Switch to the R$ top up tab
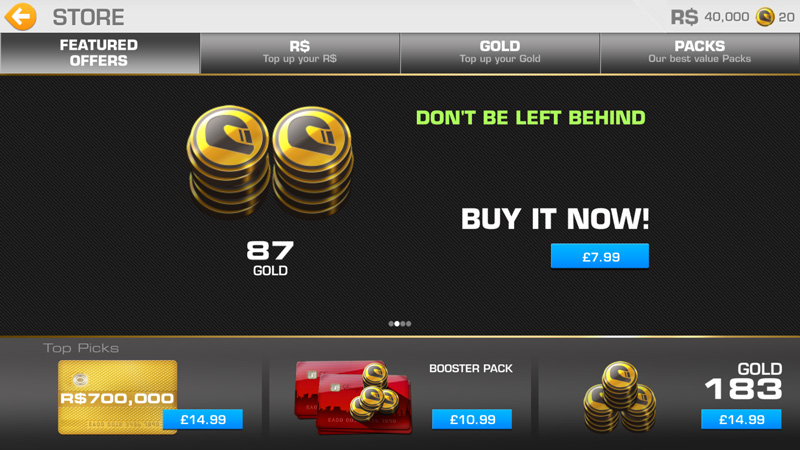Screen dimensions: 800x450 tap(300, 53)
